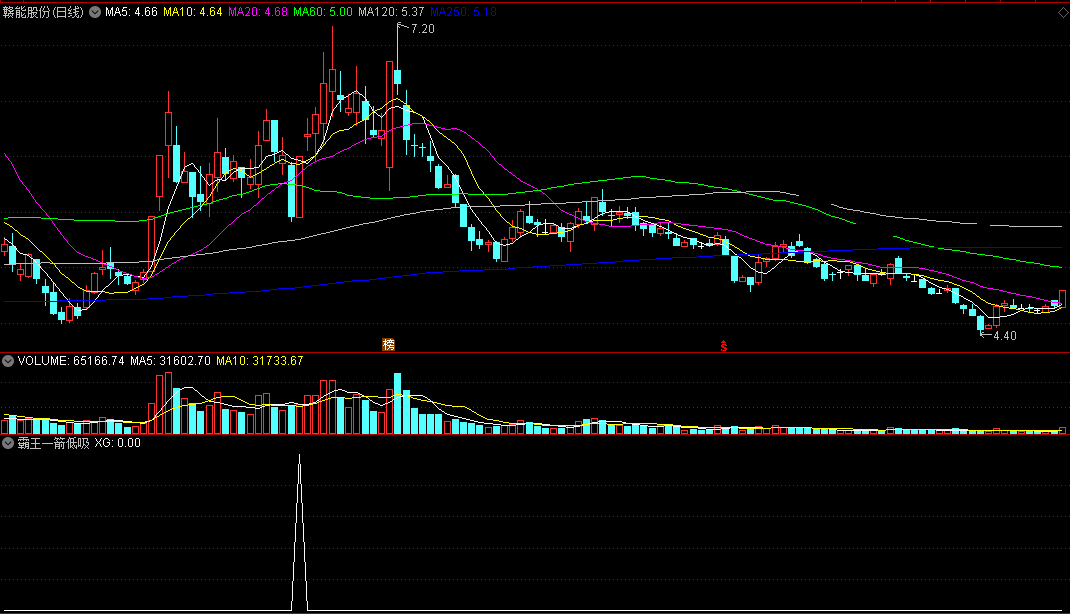The height and width of the screenshot is (614, 1070).
Task: Click the magenta MA20: 4.68 label
Action: [258, 12]
